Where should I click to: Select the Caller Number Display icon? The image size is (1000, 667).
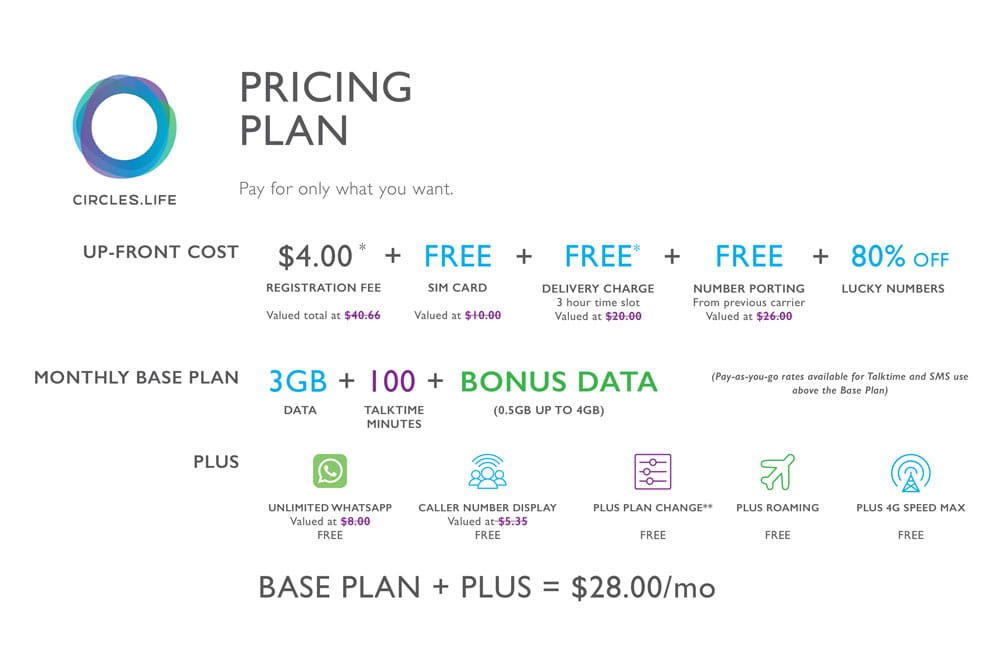(x=487, y=470)
